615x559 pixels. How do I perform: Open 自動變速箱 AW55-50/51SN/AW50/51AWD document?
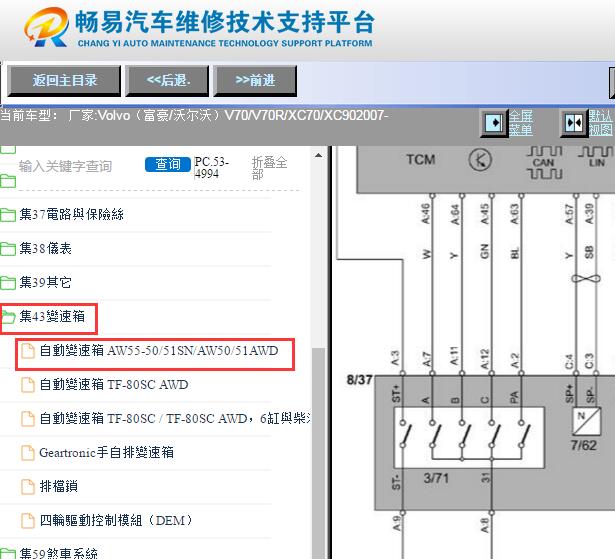point(159,350)
